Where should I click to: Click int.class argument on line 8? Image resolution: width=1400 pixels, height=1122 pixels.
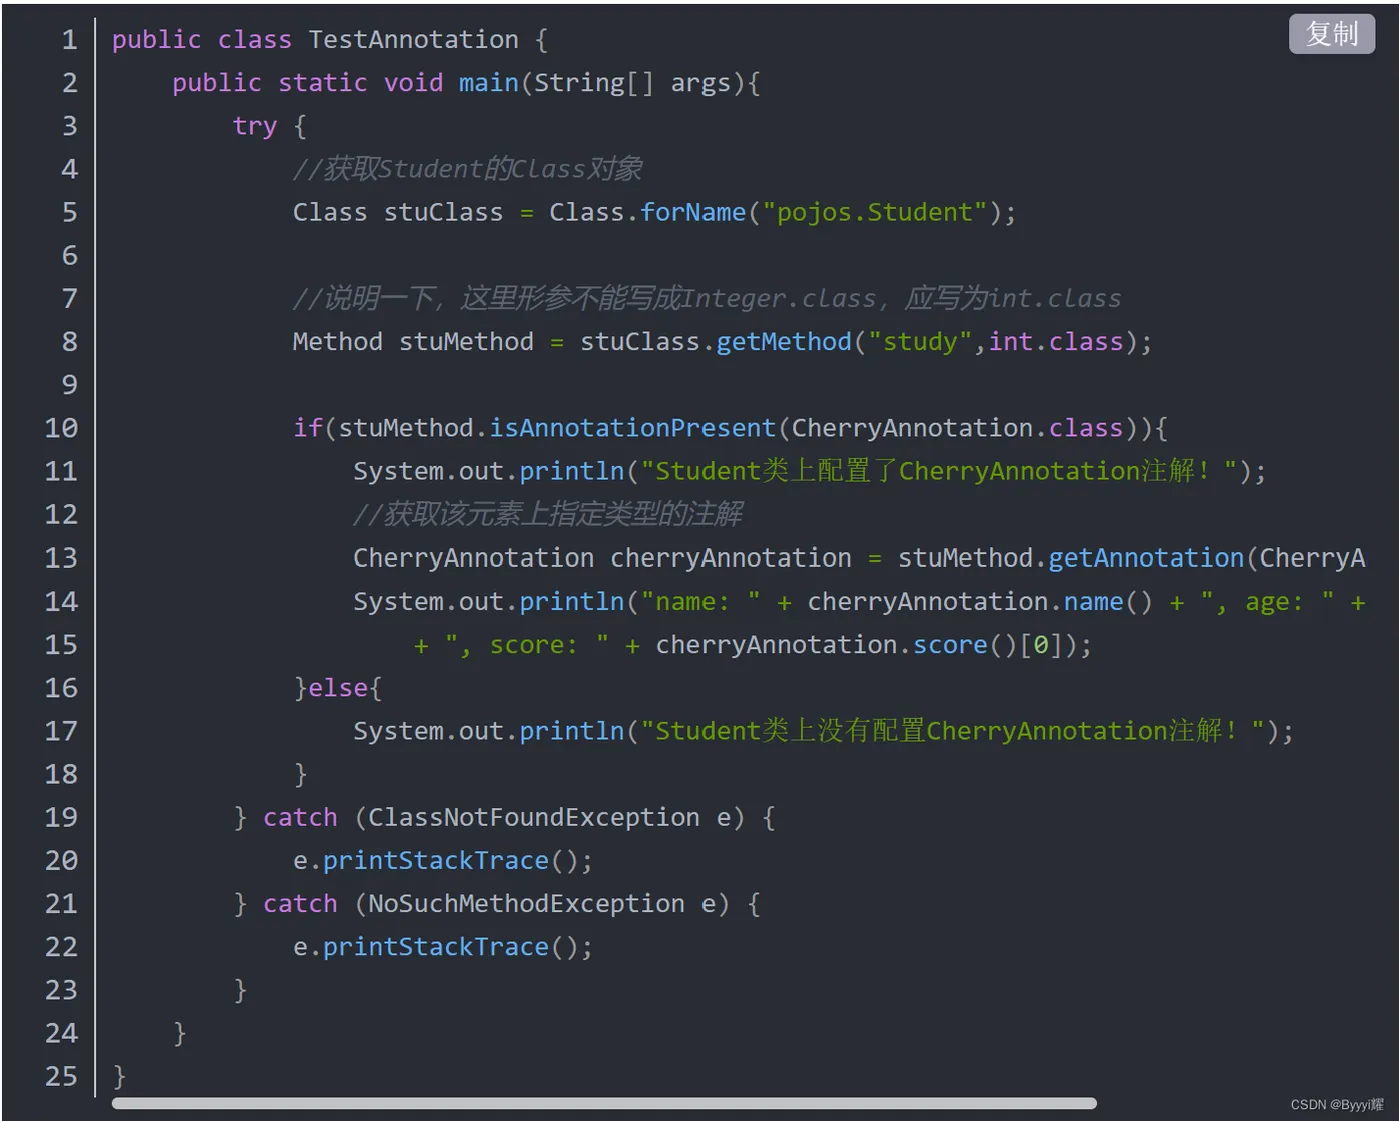[1055, 342]
